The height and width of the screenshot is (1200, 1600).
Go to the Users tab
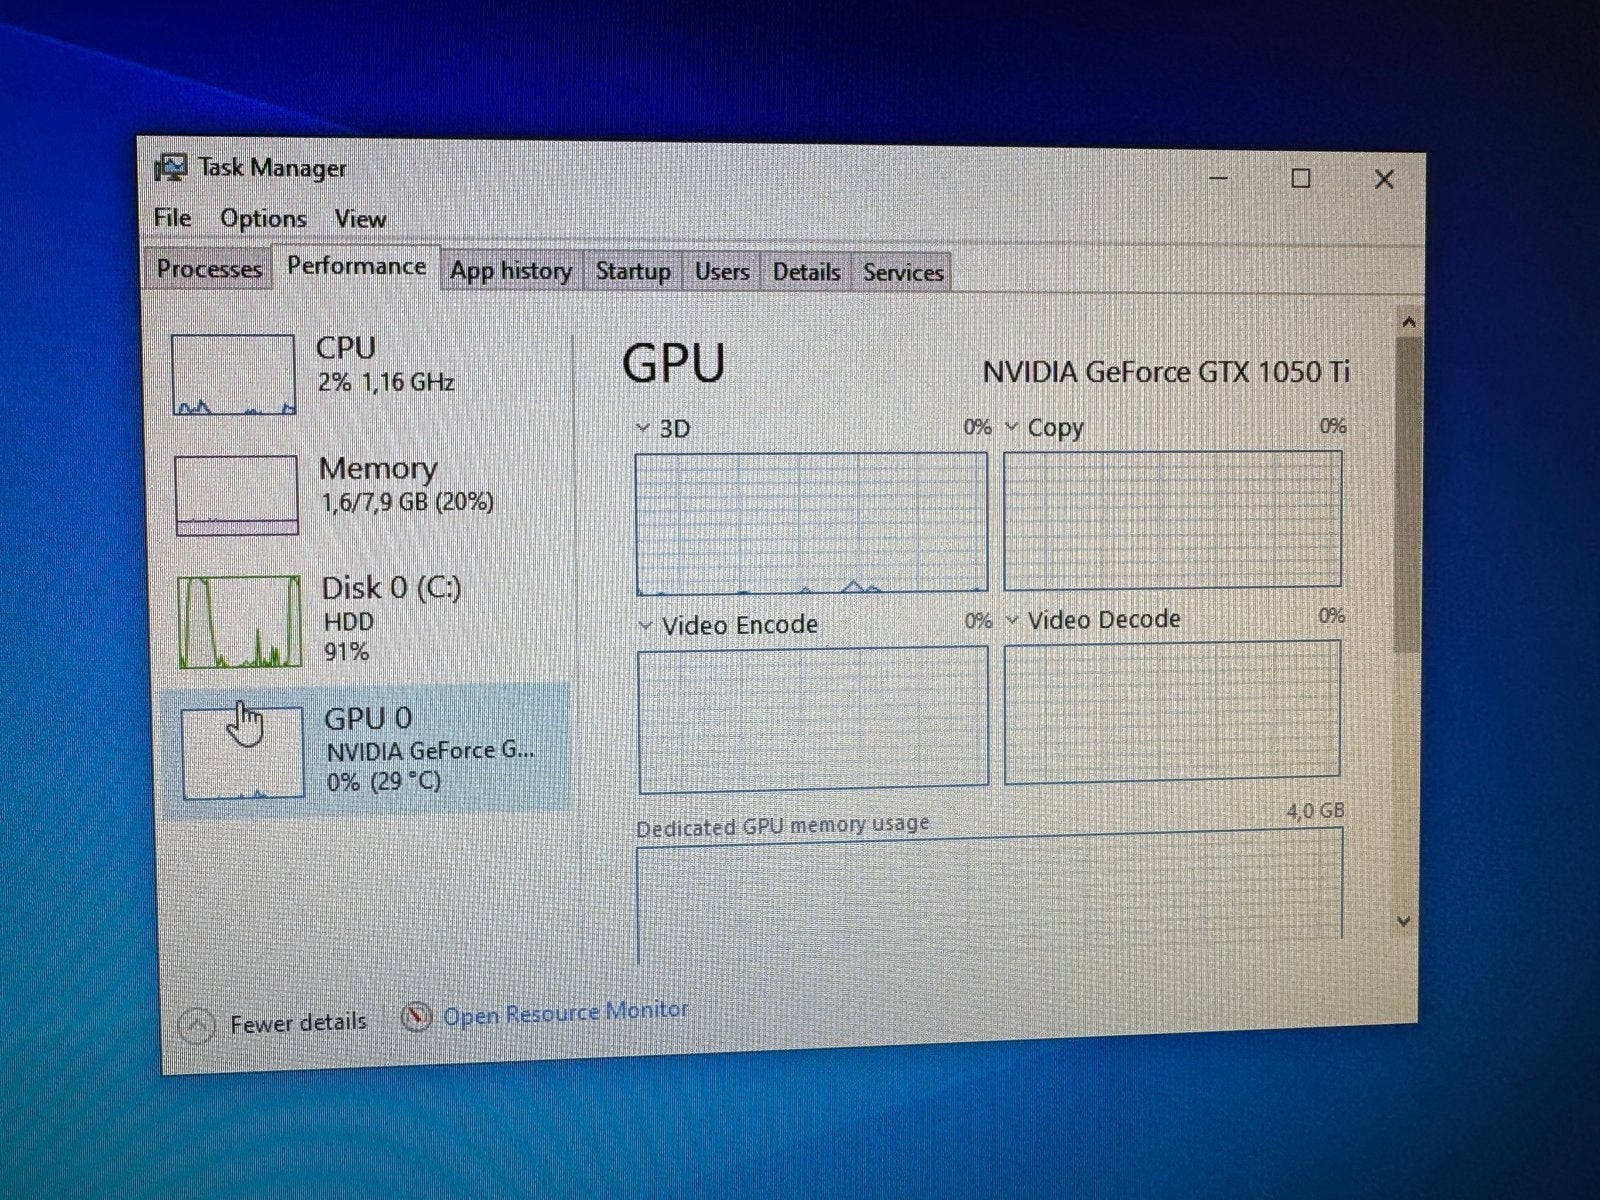coord(722,272)
